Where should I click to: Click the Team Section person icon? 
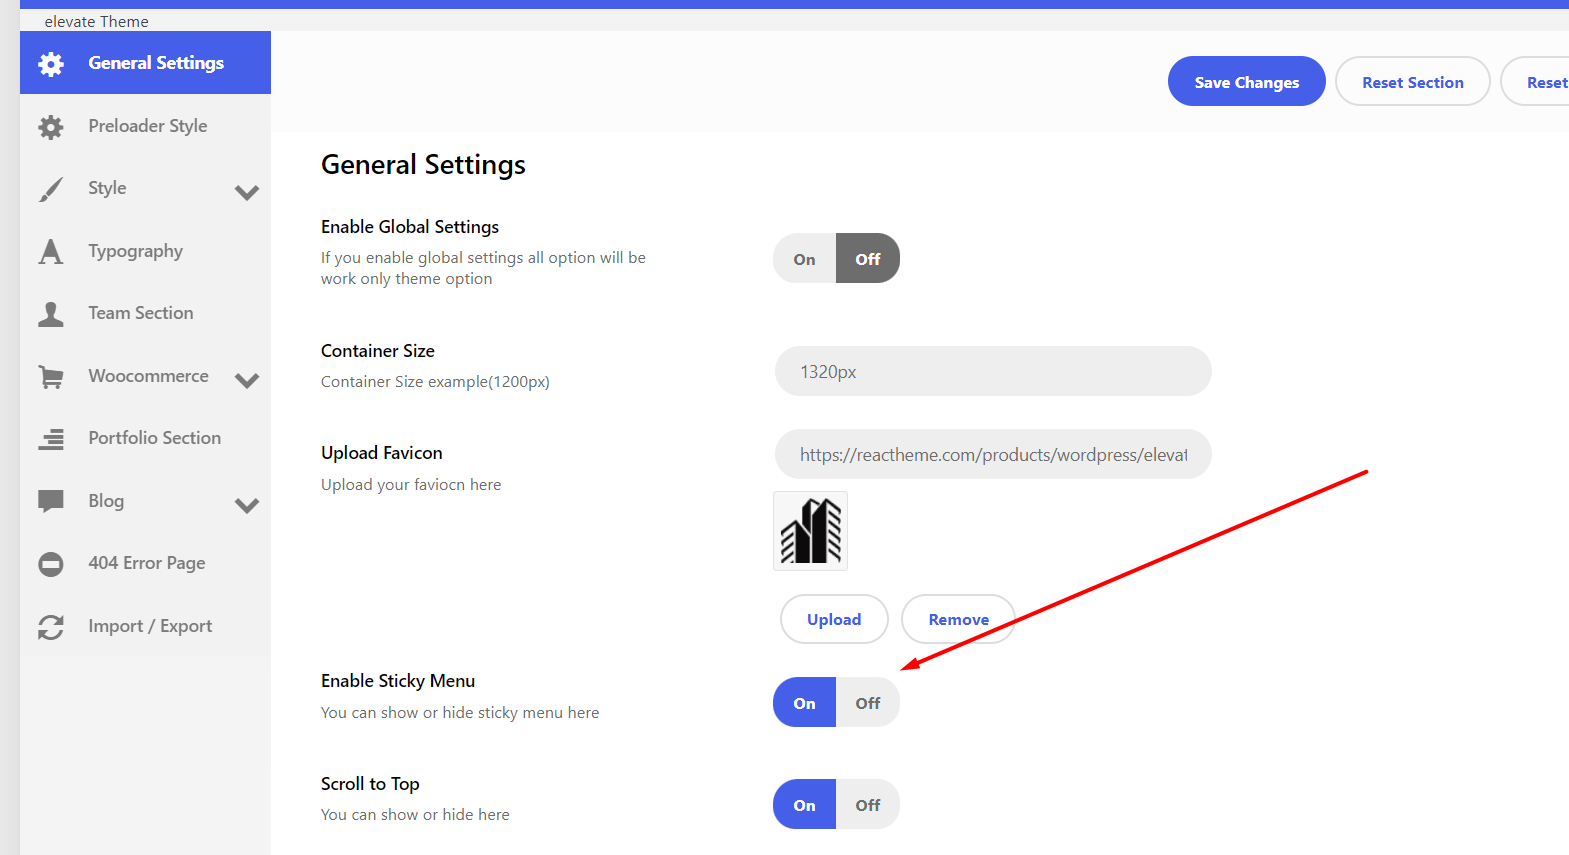[51, 314]
